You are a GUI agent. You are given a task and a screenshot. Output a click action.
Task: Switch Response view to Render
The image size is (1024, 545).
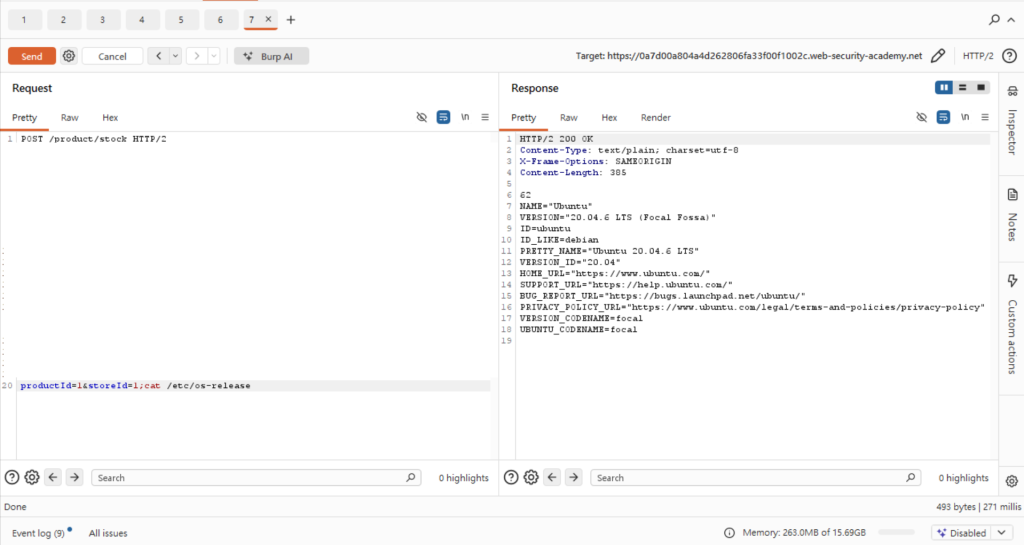pos(656,117)
